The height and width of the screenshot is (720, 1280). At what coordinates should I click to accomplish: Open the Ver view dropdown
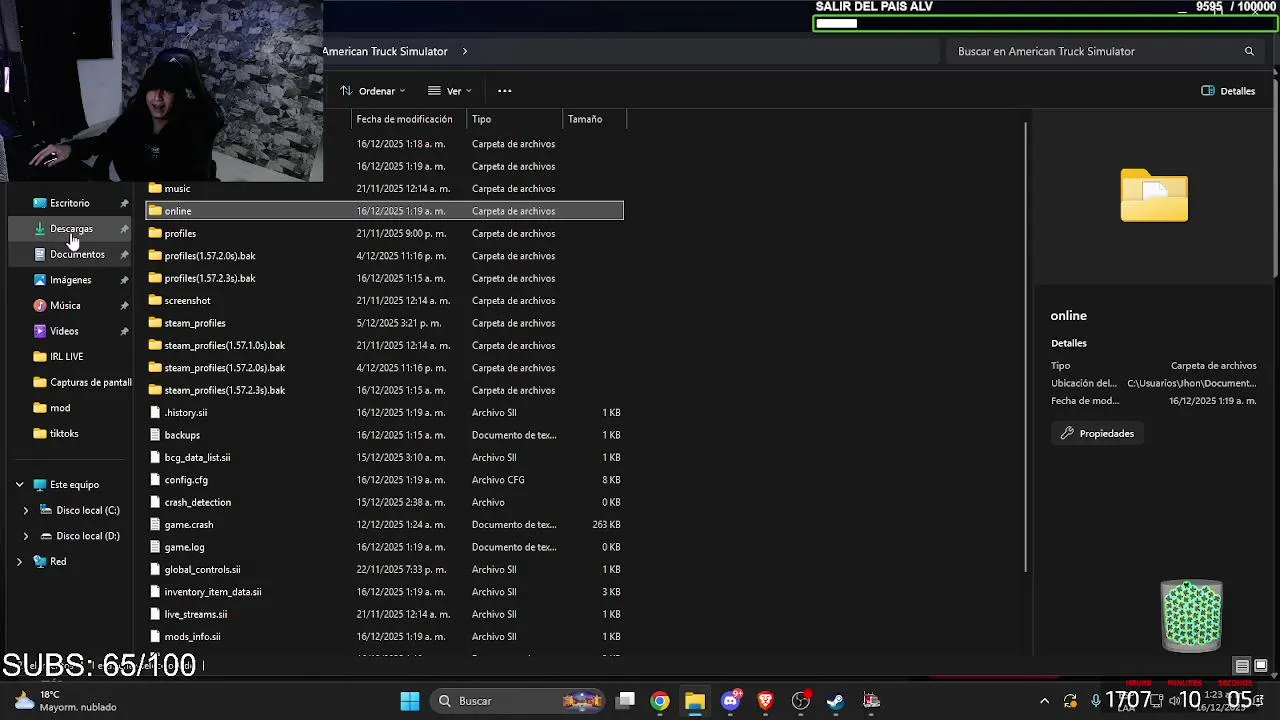click(x=450, y=91)
